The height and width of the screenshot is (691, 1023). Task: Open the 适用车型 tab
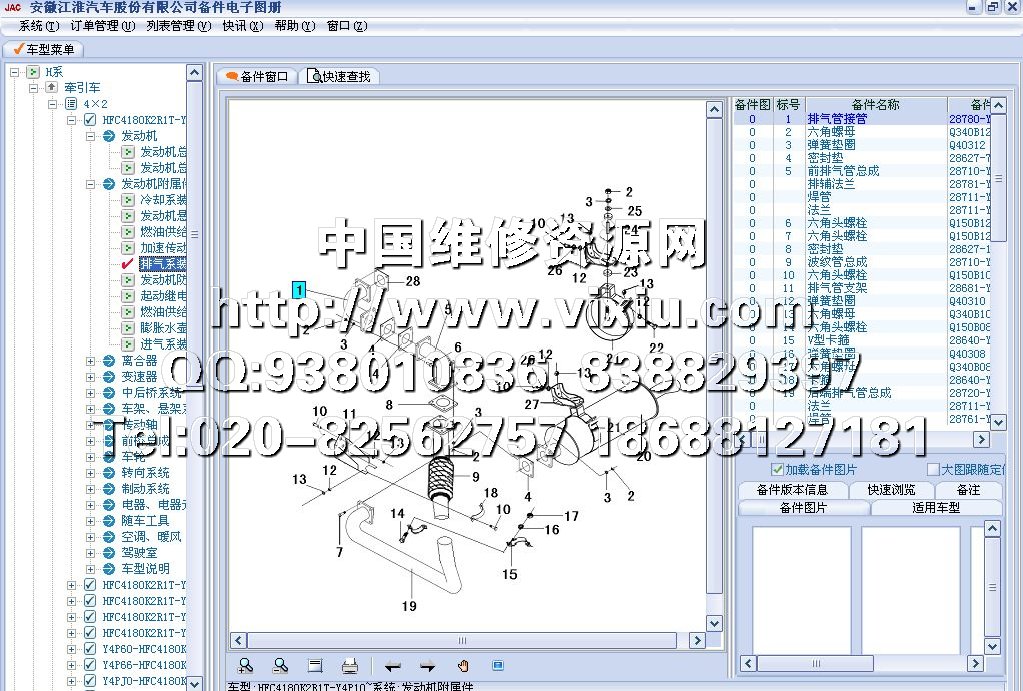(x=936, y=507)
